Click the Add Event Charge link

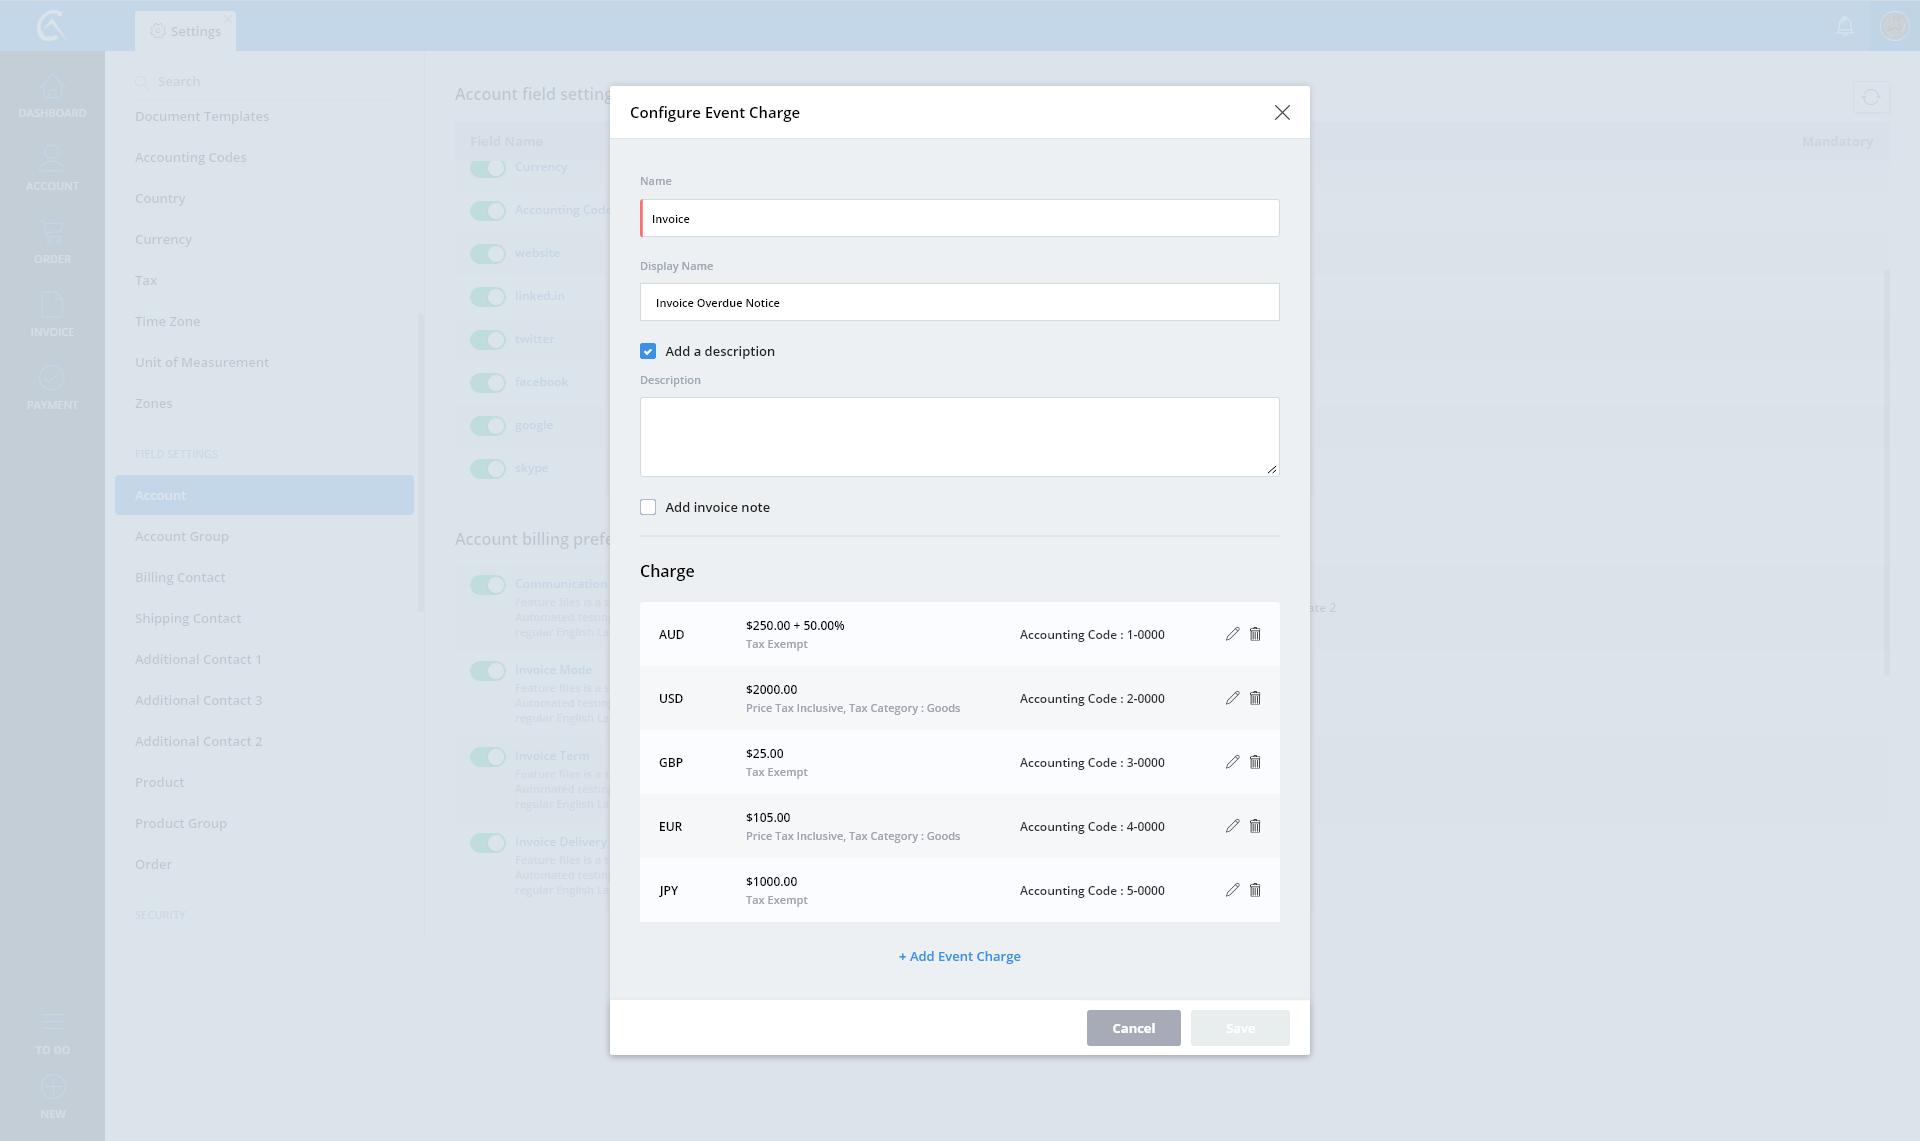tap(959, 956)
